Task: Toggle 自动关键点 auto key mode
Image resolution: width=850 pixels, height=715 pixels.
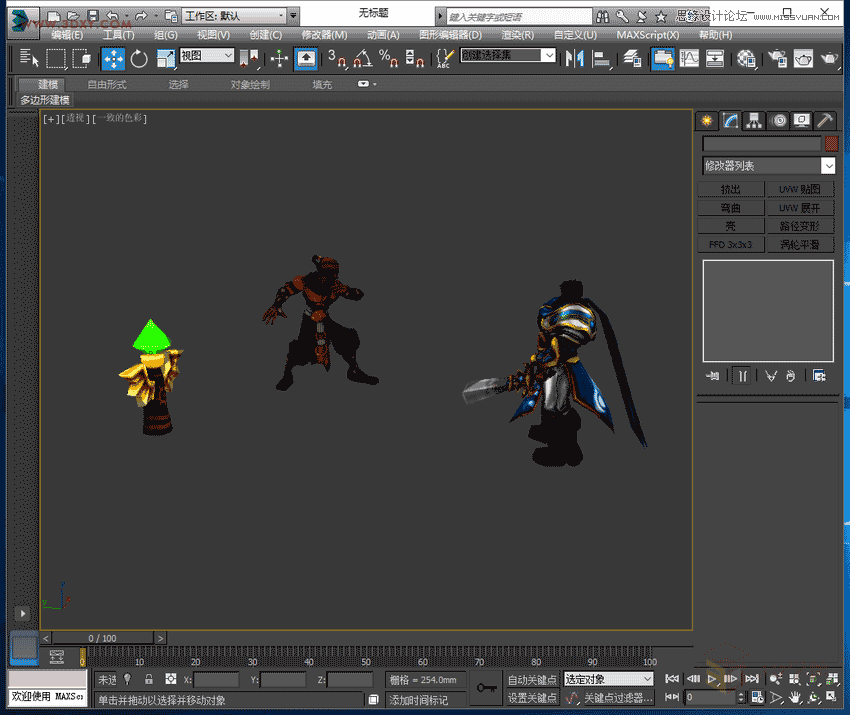Action: 532,679
